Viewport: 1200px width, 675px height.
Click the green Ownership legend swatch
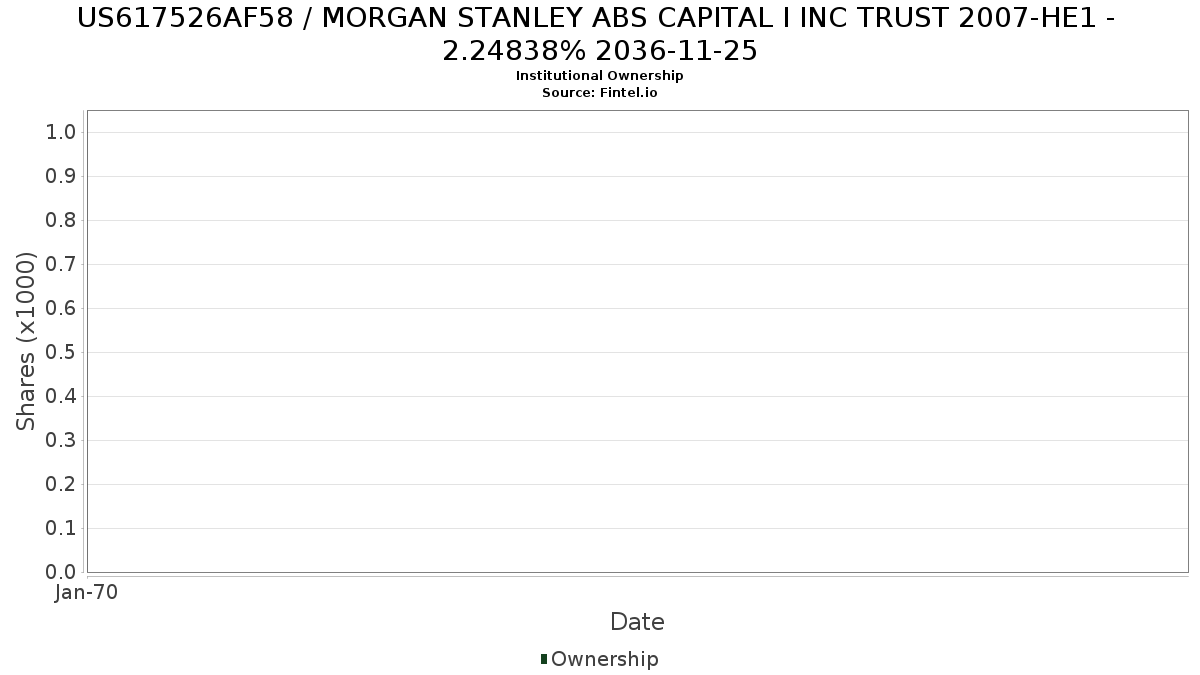544,659
